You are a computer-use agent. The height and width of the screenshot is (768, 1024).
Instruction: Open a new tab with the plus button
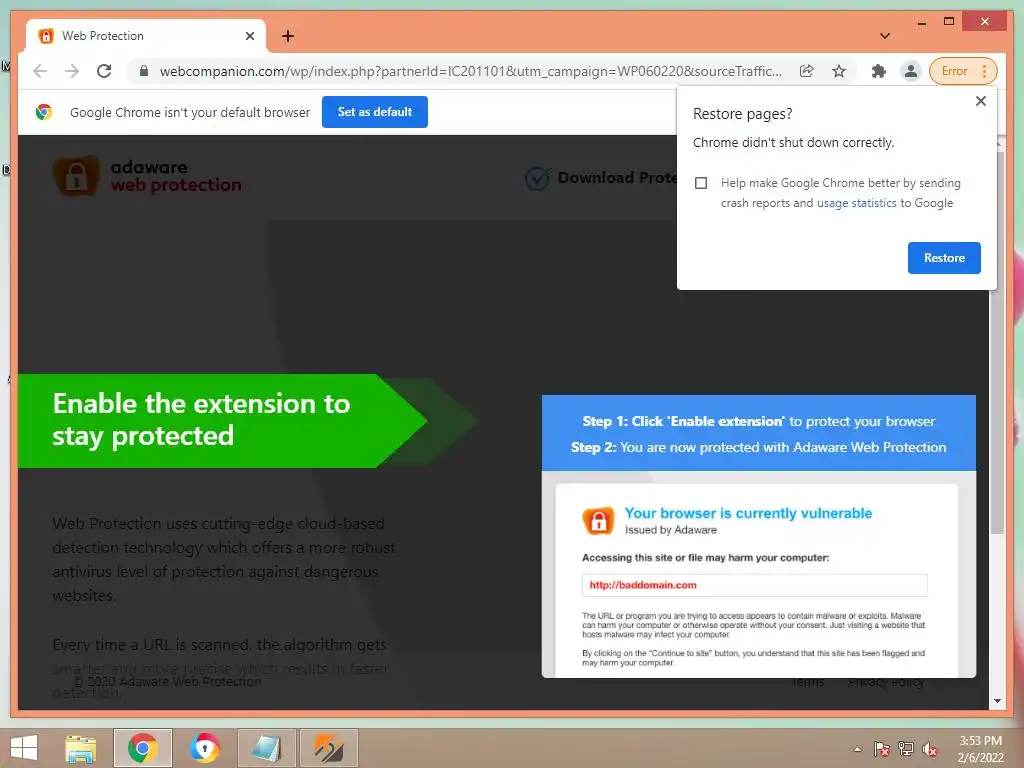point(288,36)
